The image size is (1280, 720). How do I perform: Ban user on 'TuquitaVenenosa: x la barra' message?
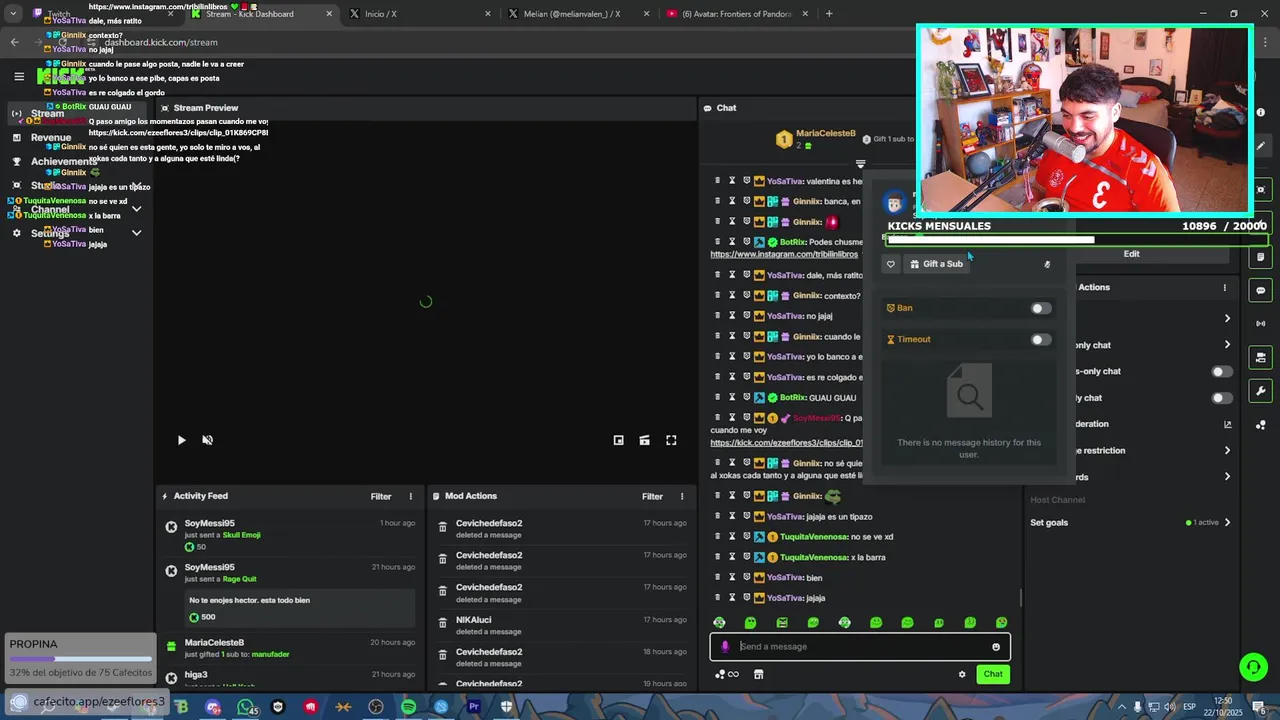pos(746,557)
